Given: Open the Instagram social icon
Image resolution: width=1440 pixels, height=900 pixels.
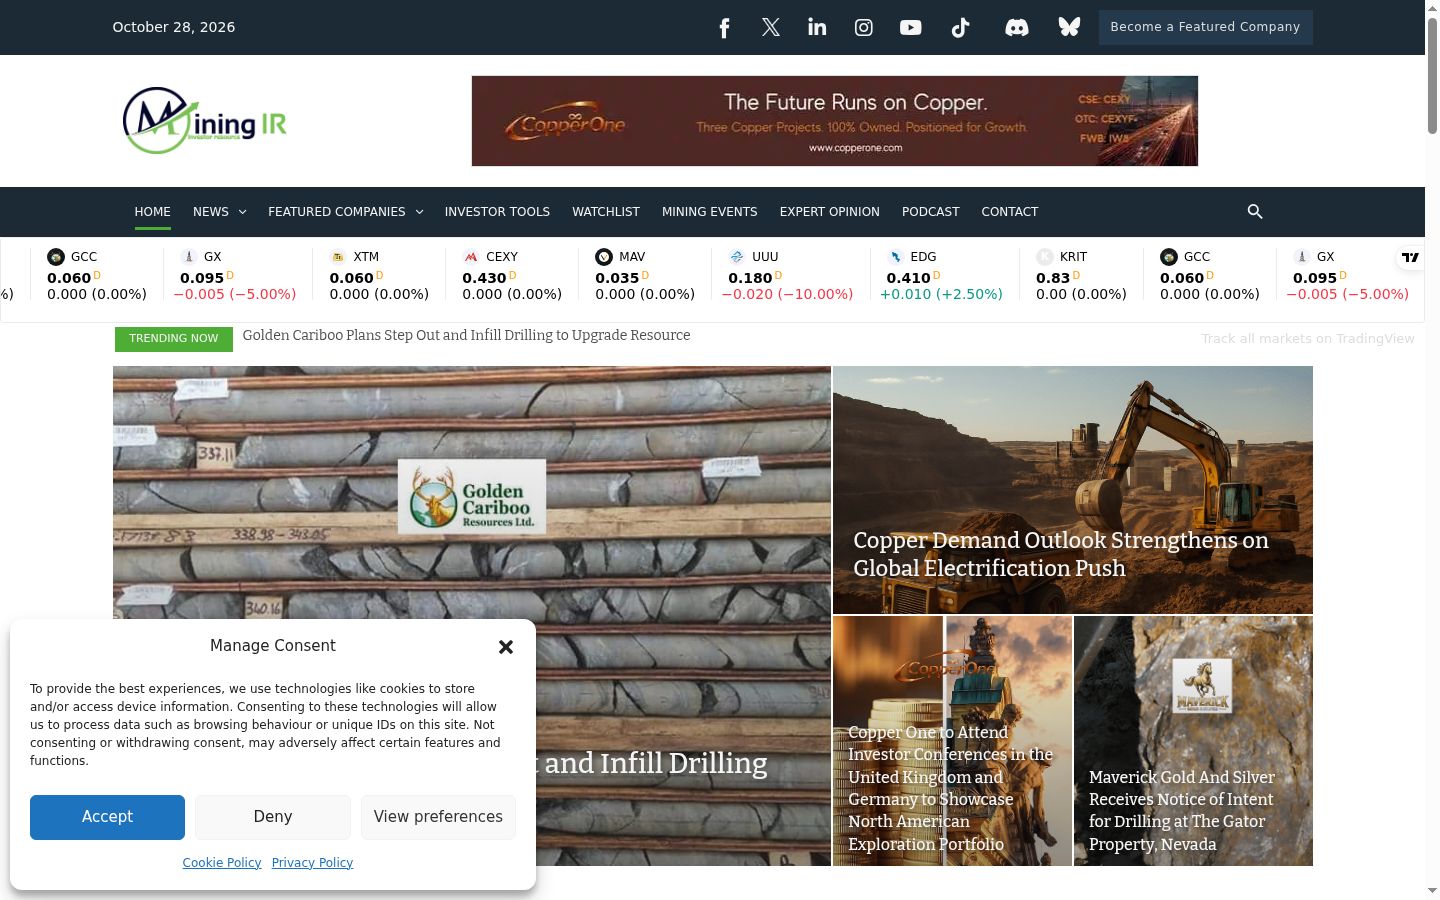Looking at the screenshot, I should (x=864, y=28).
